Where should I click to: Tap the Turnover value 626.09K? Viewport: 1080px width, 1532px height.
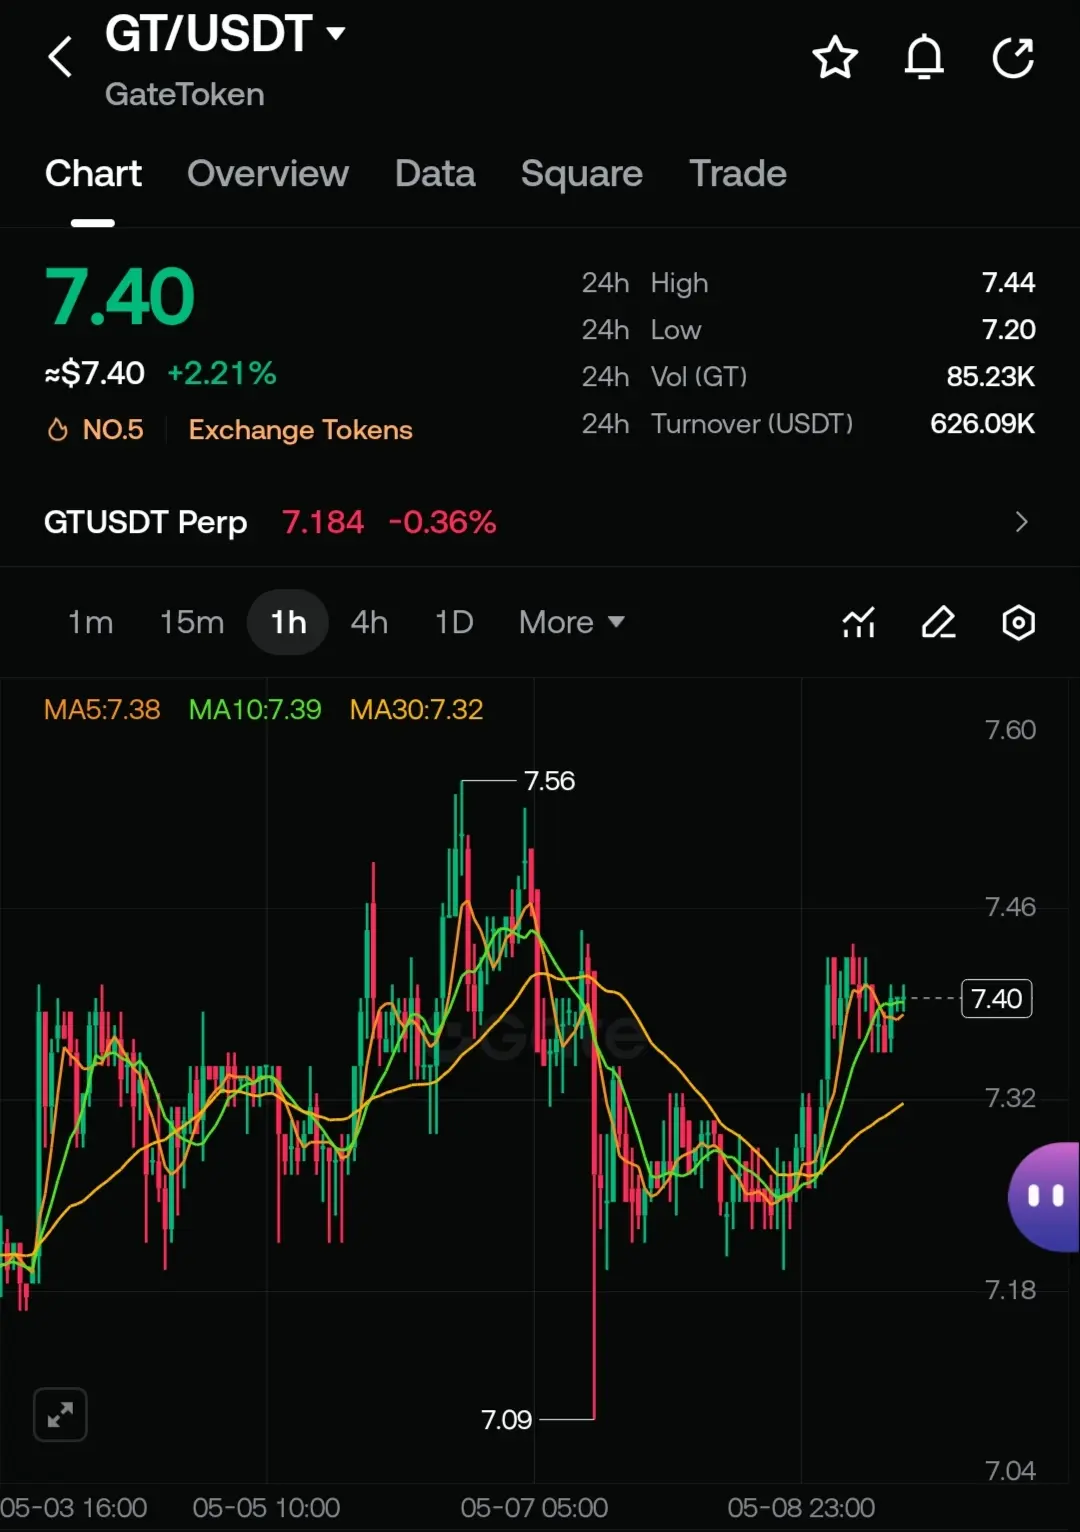(982, 424)
